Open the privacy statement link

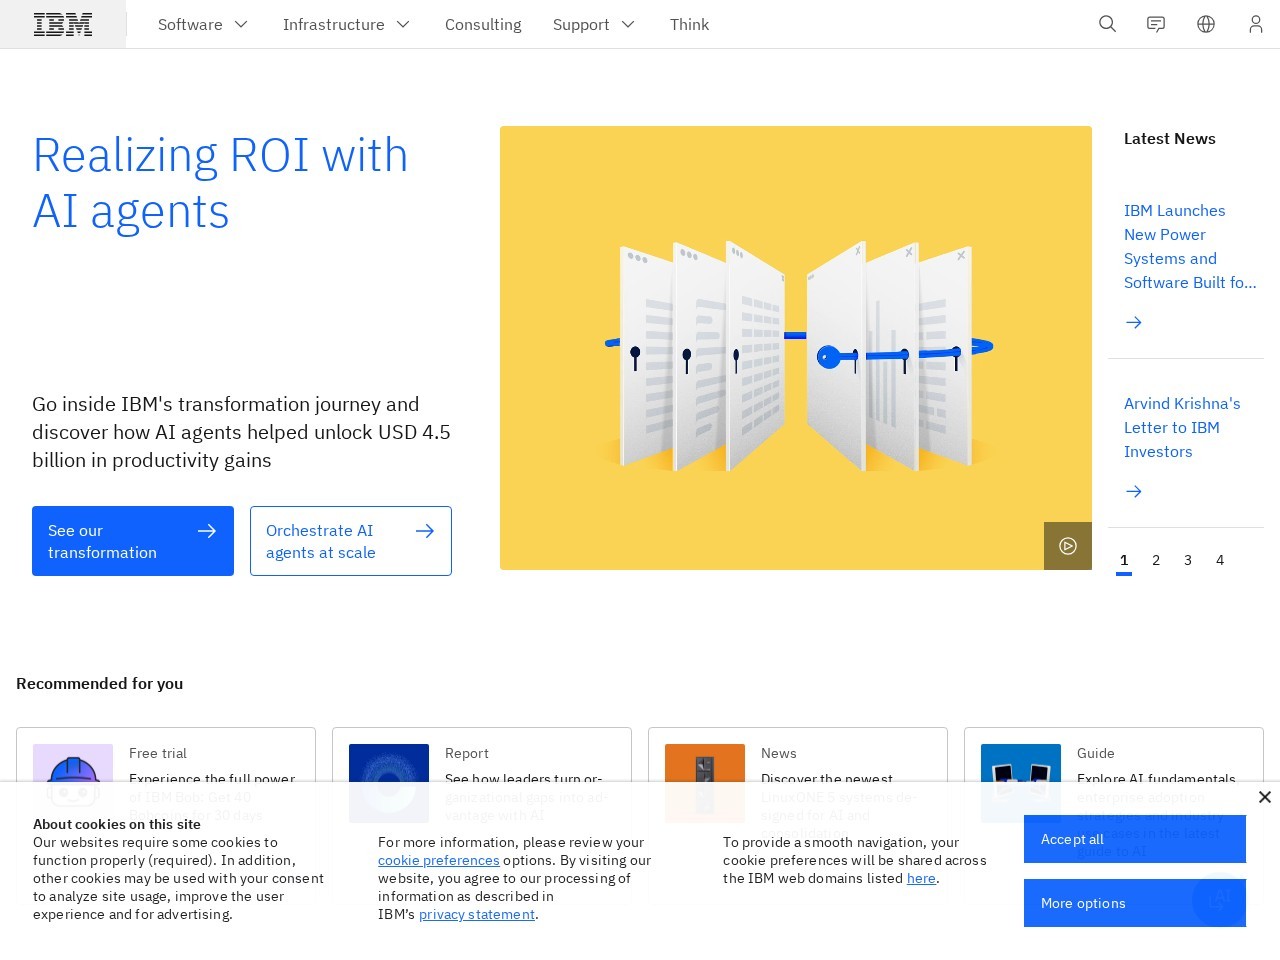tap(477, 914)
